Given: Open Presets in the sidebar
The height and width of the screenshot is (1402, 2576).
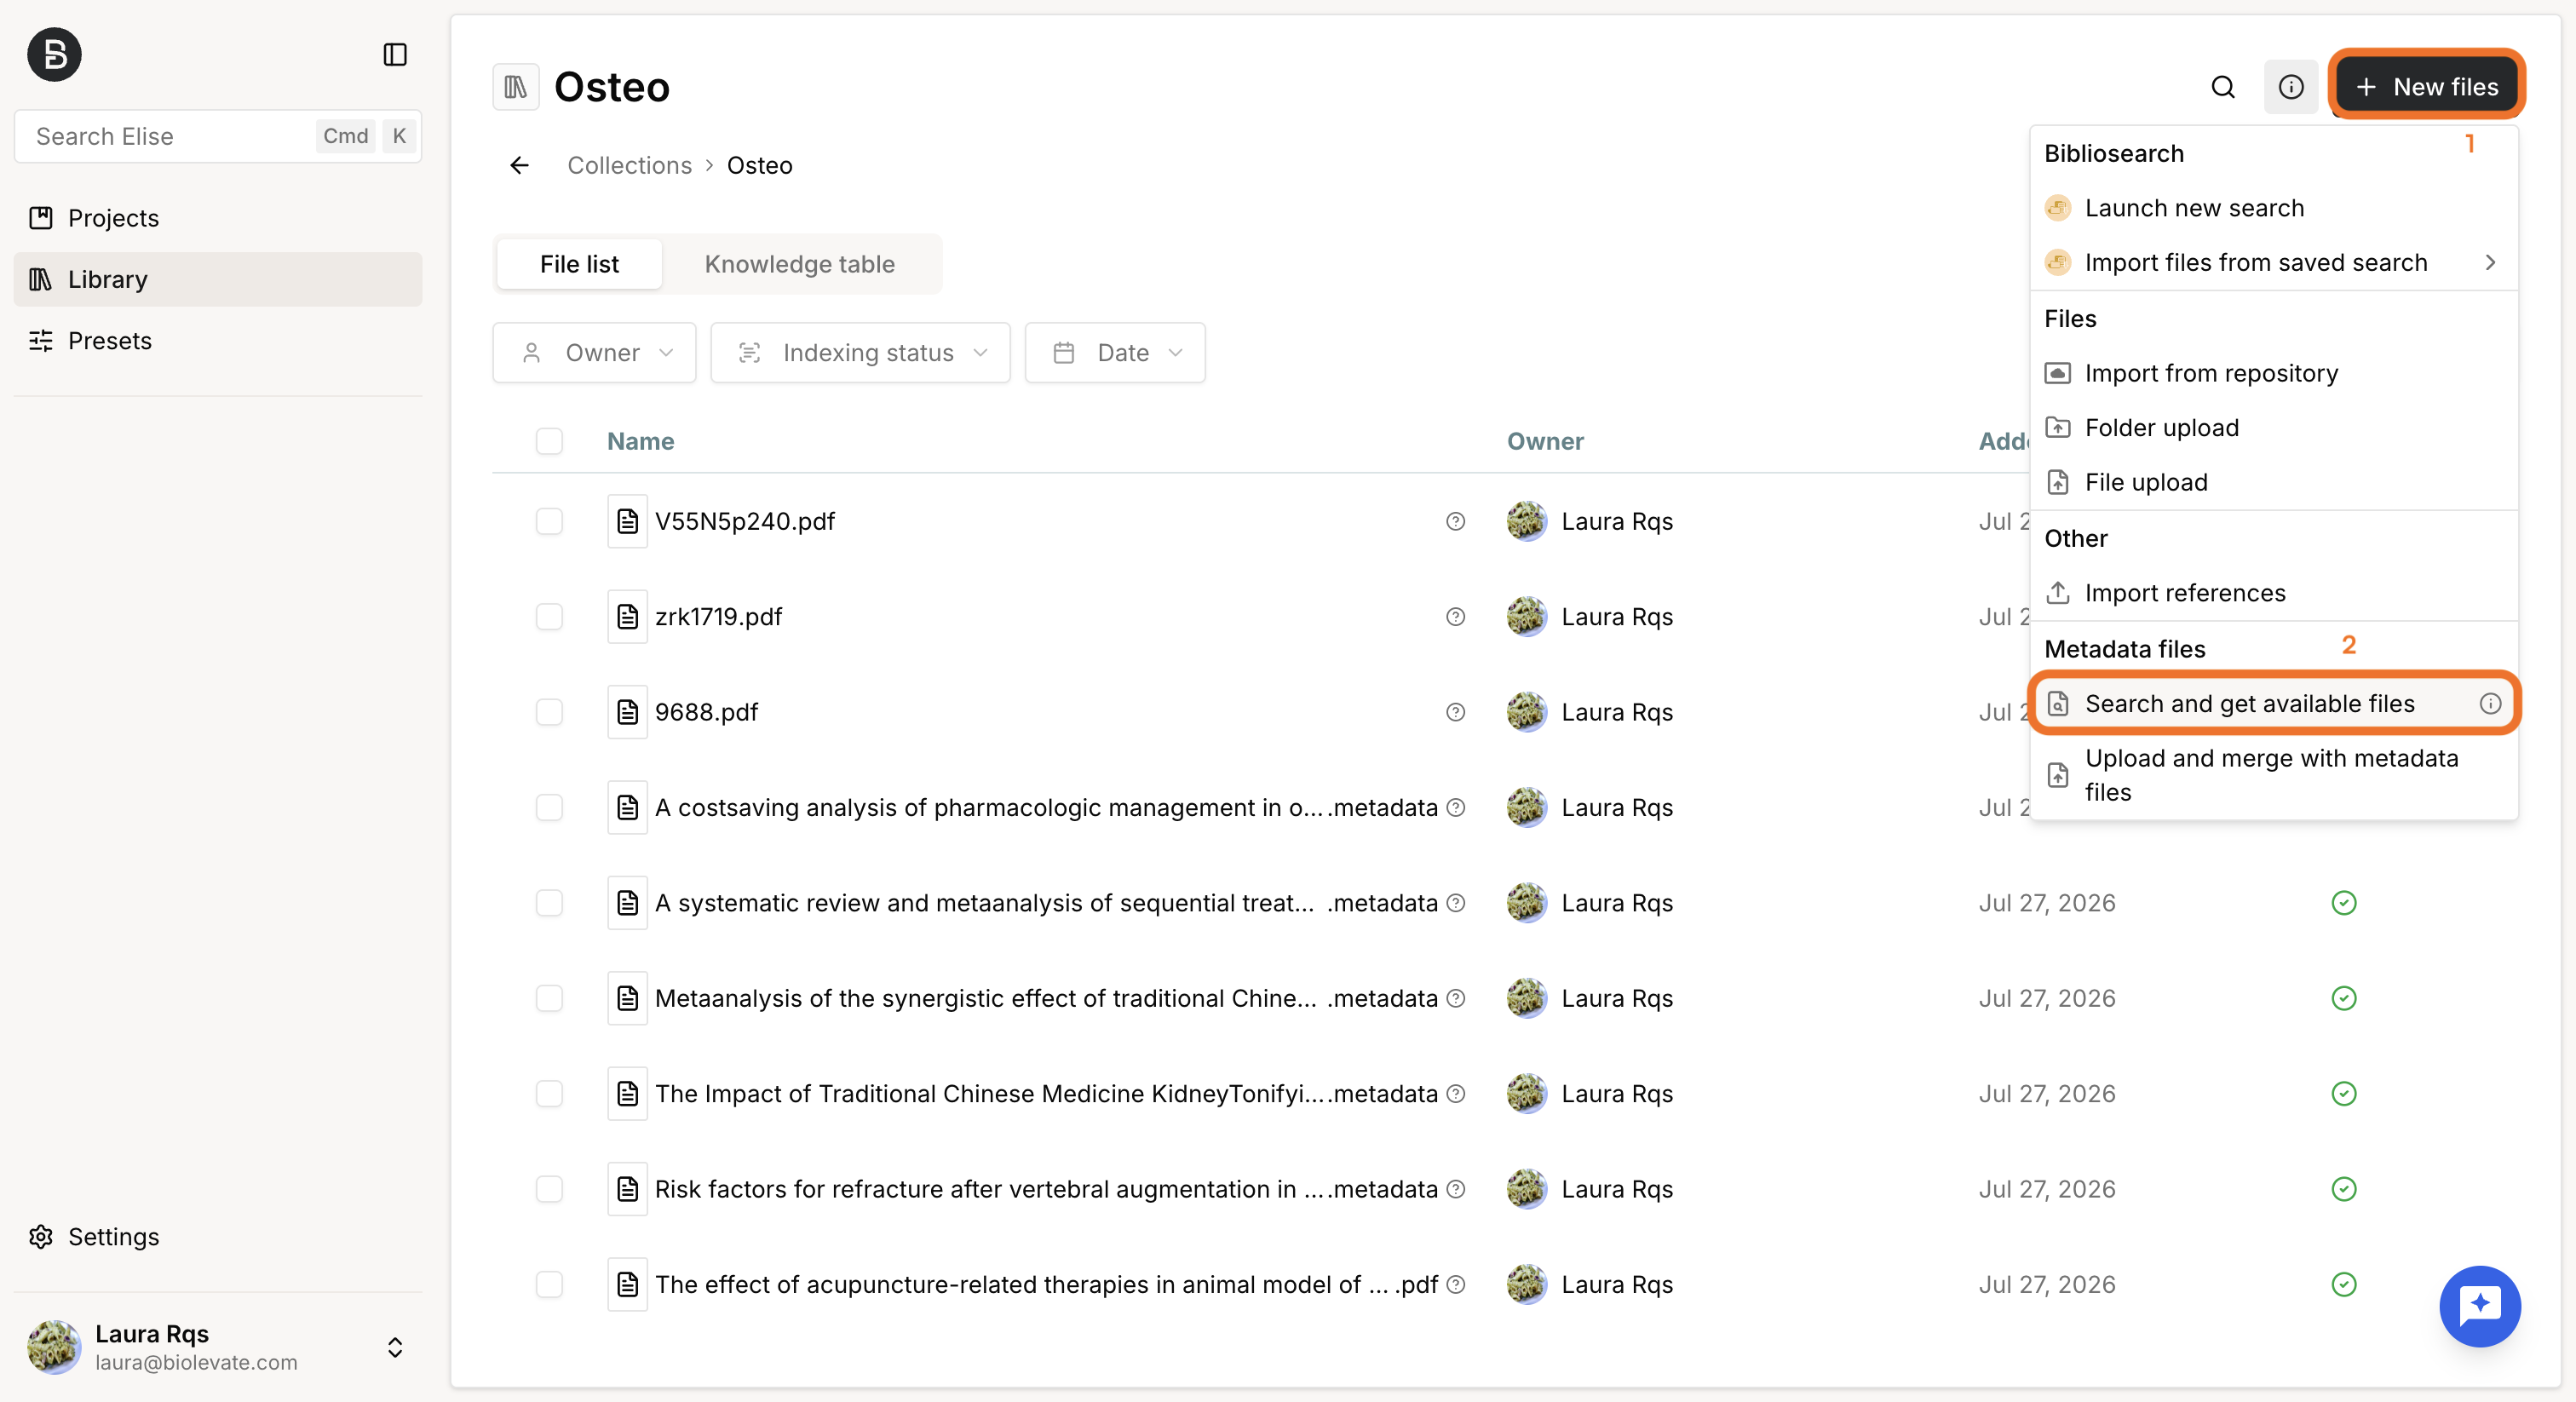Looking at the screenshot, I should pyautogui.click(x=218, y=341).
